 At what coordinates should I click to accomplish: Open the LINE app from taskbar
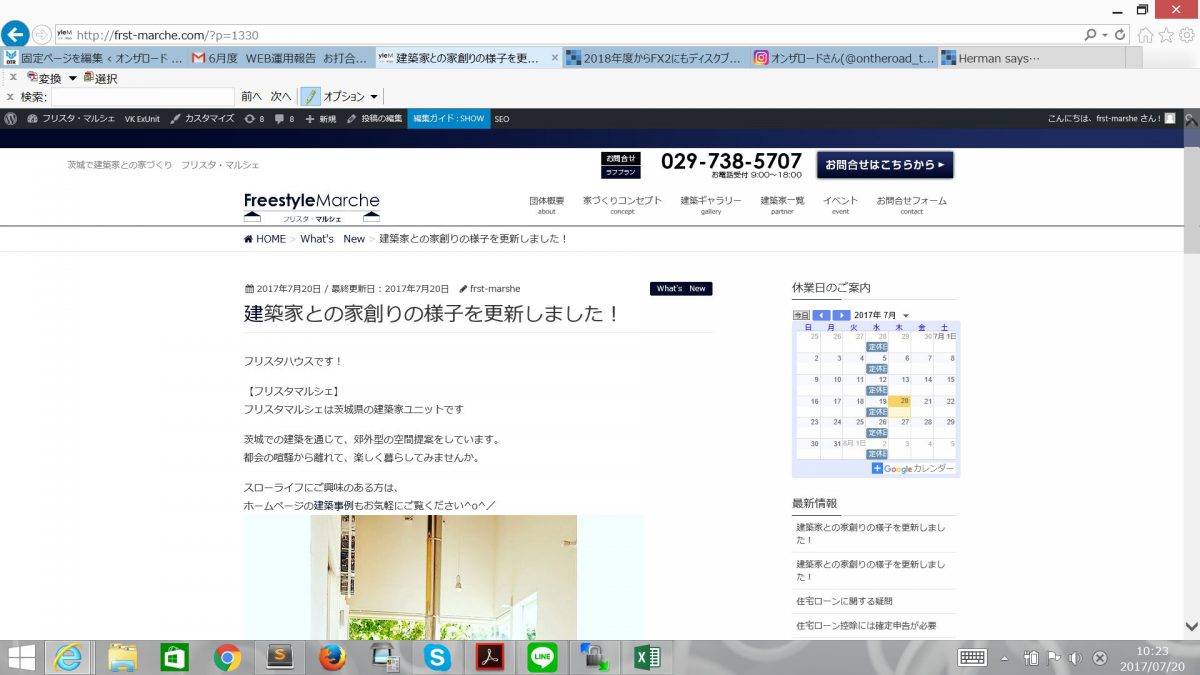pyautogui.click(x=542, y=657)
